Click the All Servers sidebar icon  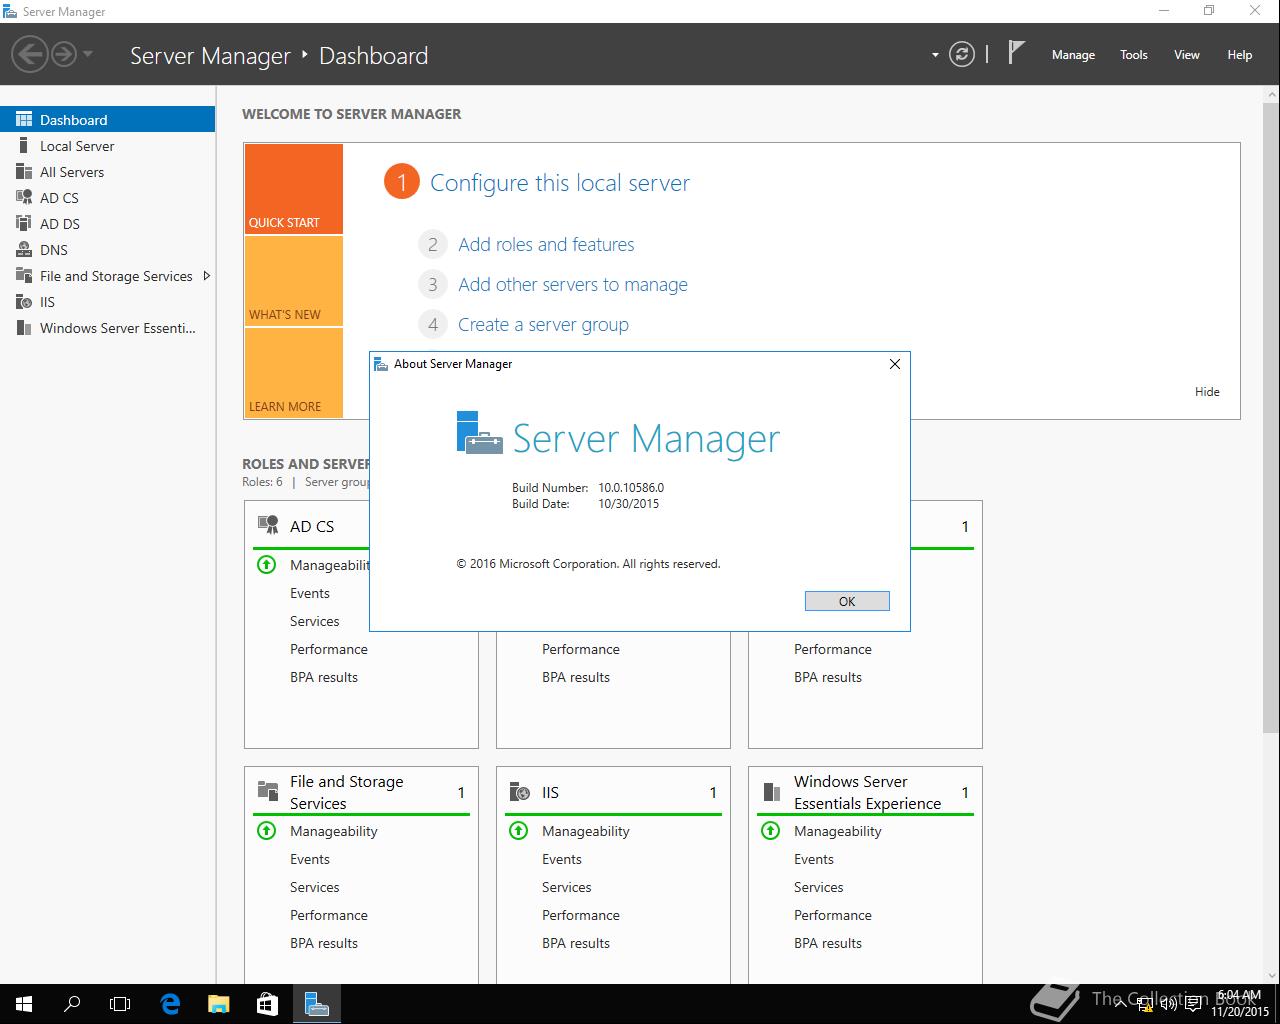point(24,171)
